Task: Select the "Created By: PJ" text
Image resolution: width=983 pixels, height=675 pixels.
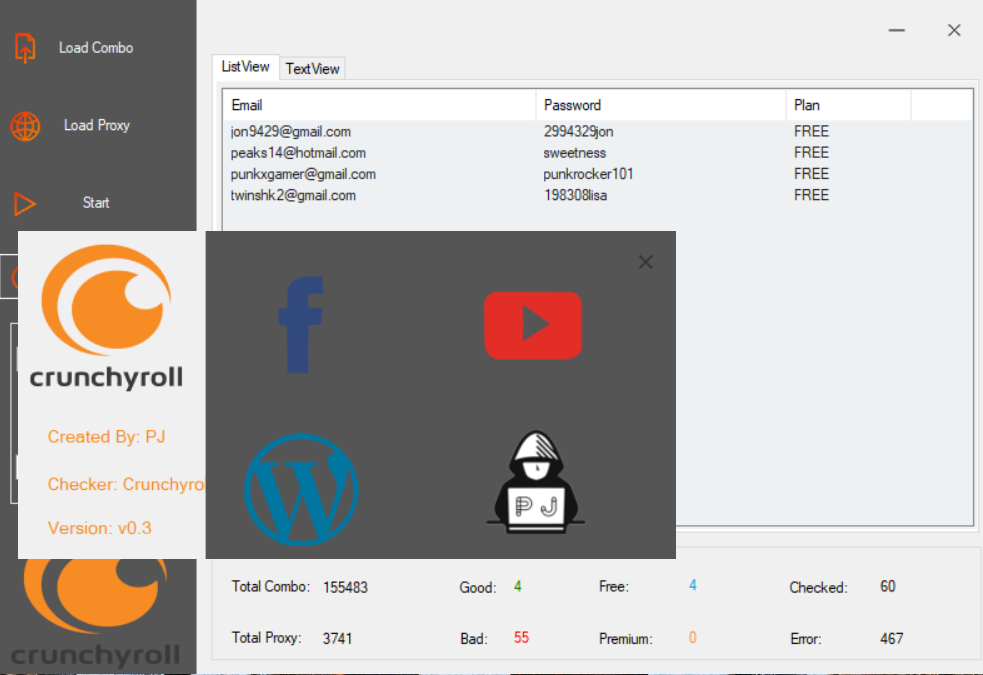Action: tap(107, 437)
